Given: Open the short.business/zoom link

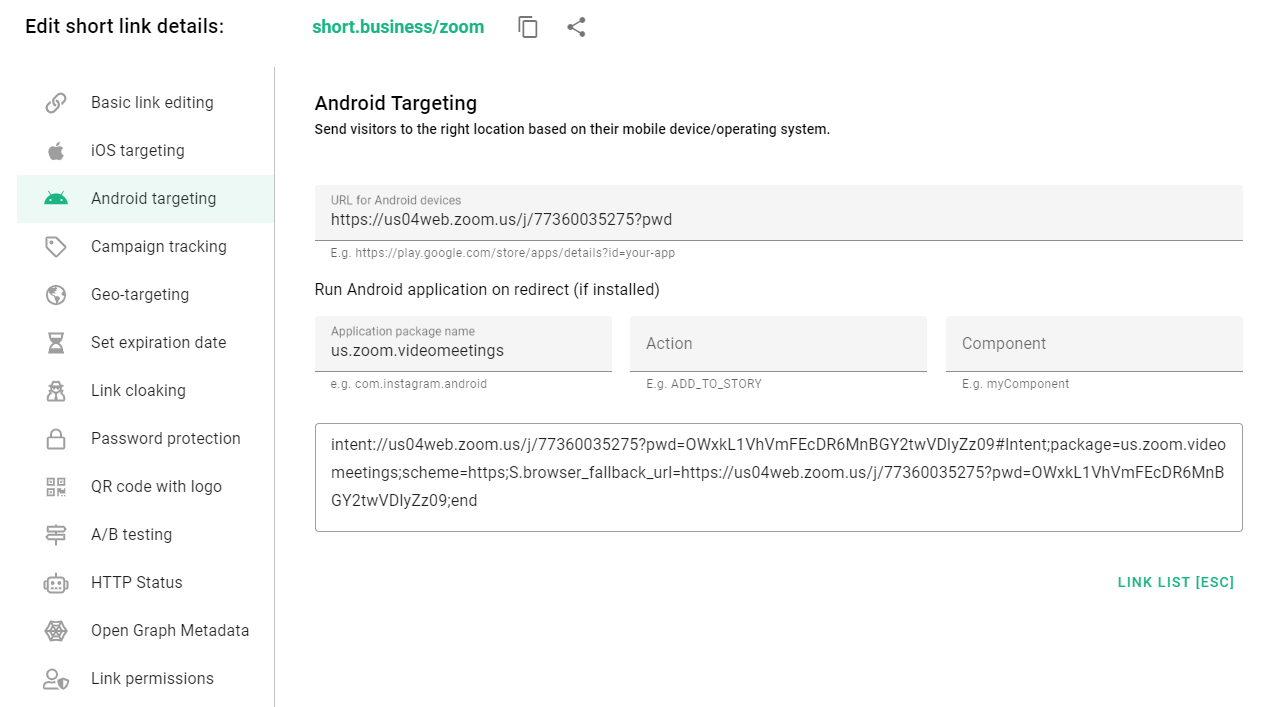Looking at the screenshot, I should pos(398,27).
